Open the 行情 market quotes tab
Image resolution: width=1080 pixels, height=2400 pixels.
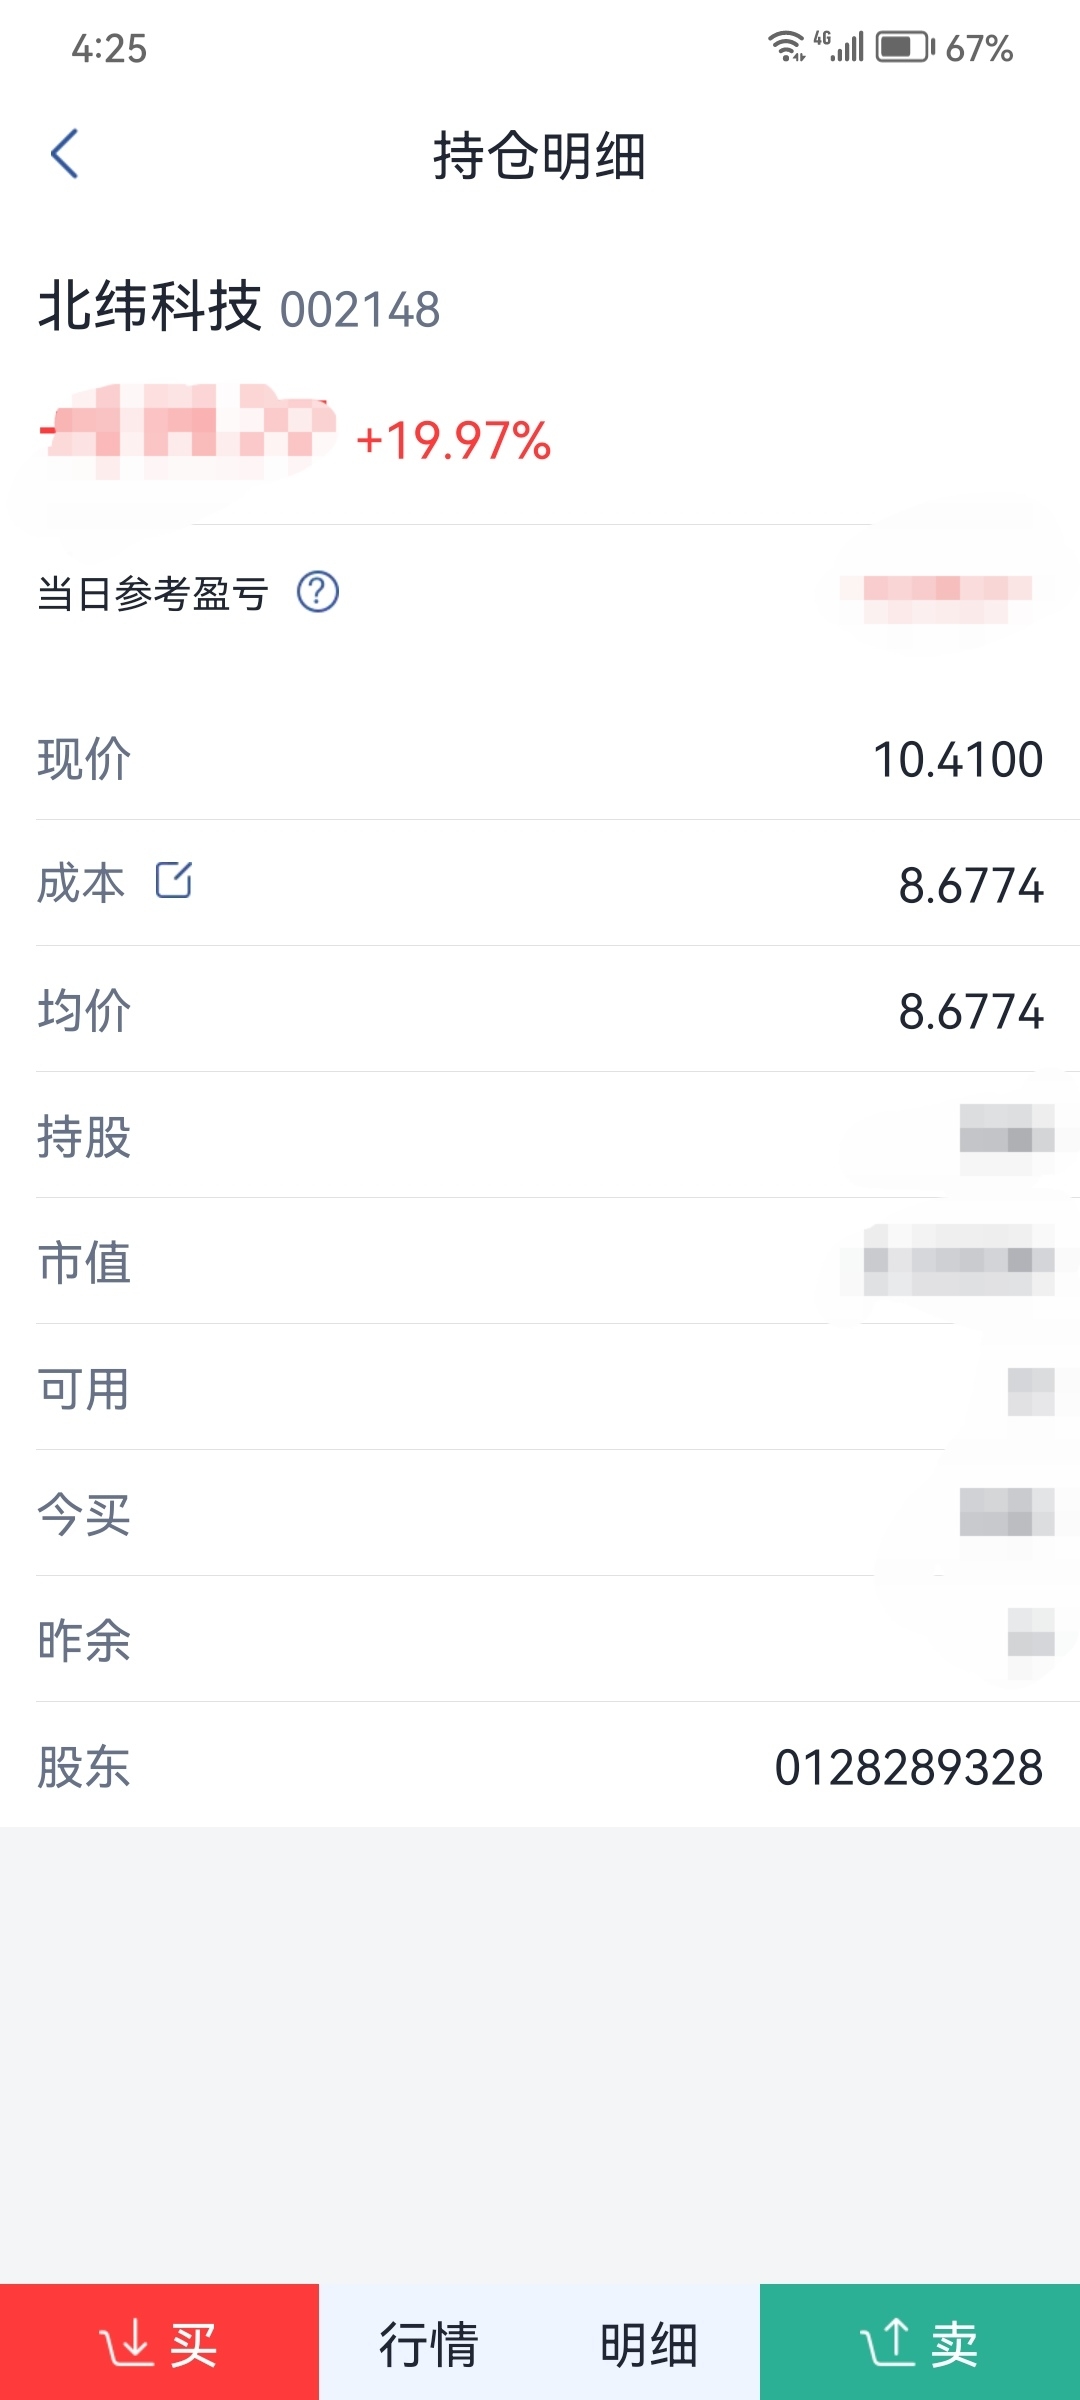click(429, 2344)
